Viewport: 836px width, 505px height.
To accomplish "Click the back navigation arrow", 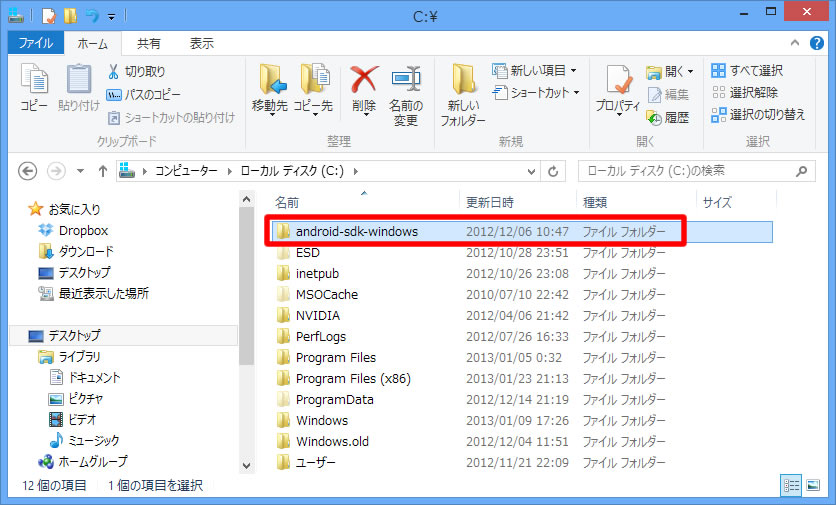I will click(28, 171).
